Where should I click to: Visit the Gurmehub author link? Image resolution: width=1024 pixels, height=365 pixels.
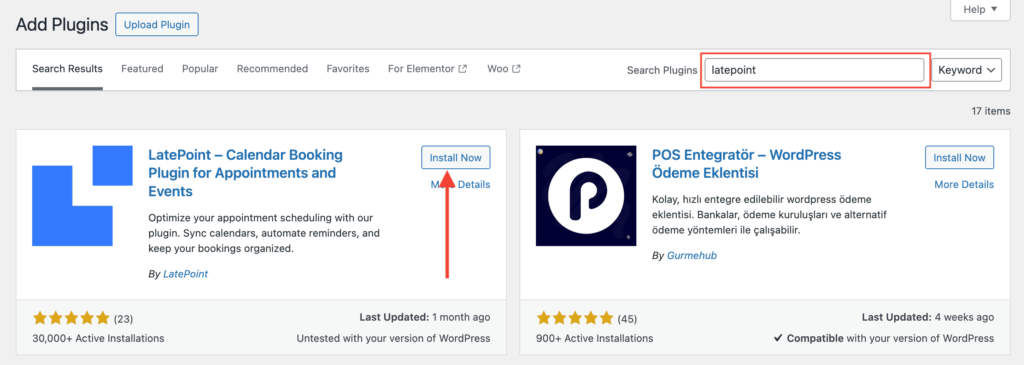692,255
